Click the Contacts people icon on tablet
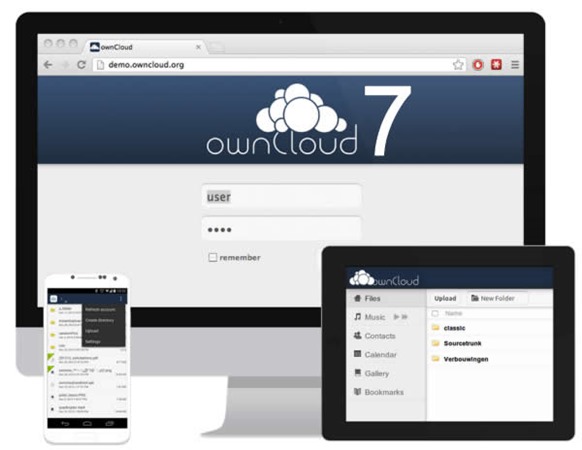The height and width of the screenshot is (450, 582). 357,335
